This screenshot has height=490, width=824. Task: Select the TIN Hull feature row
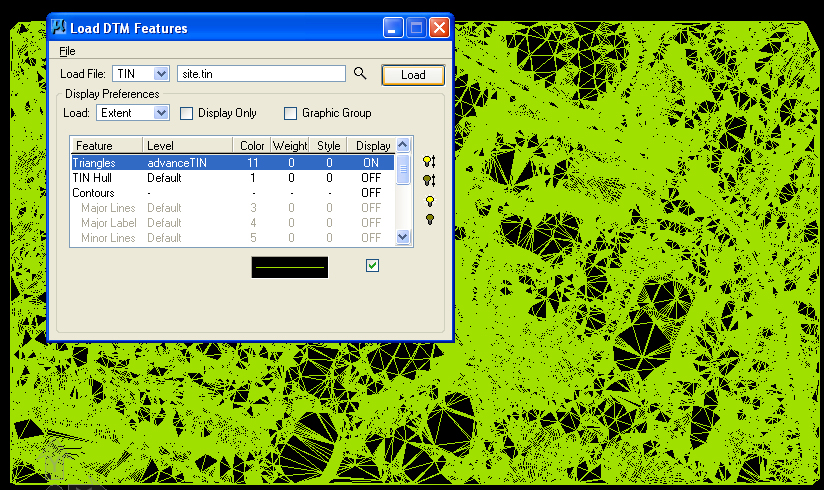click(233, 178)
